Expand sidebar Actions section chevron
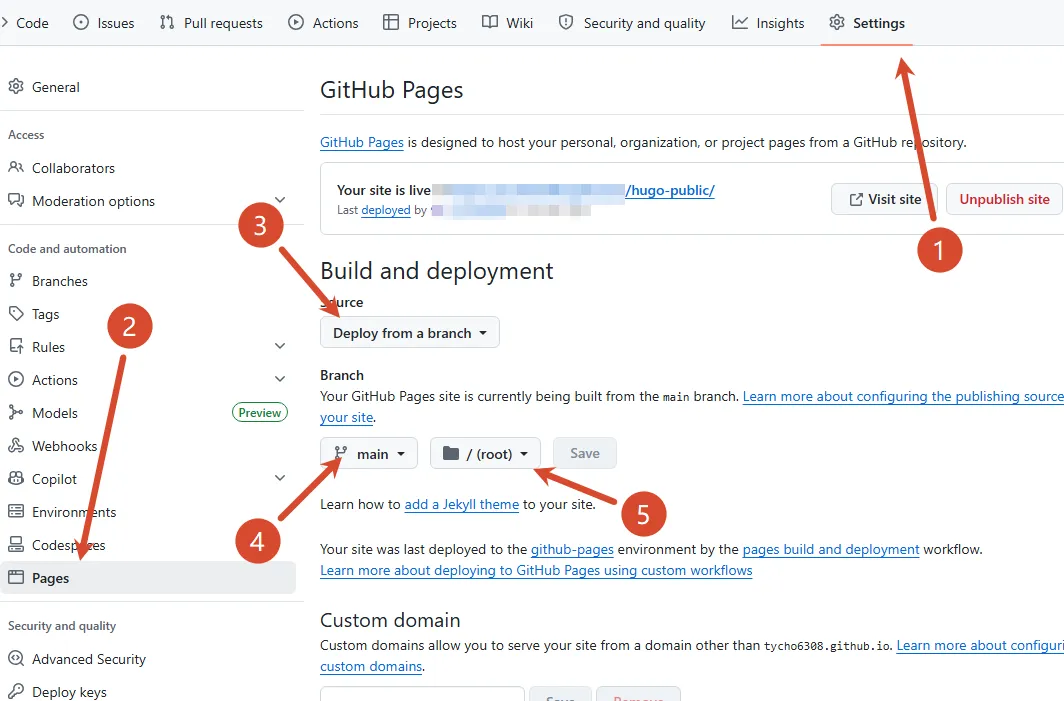 click(280, 379)
